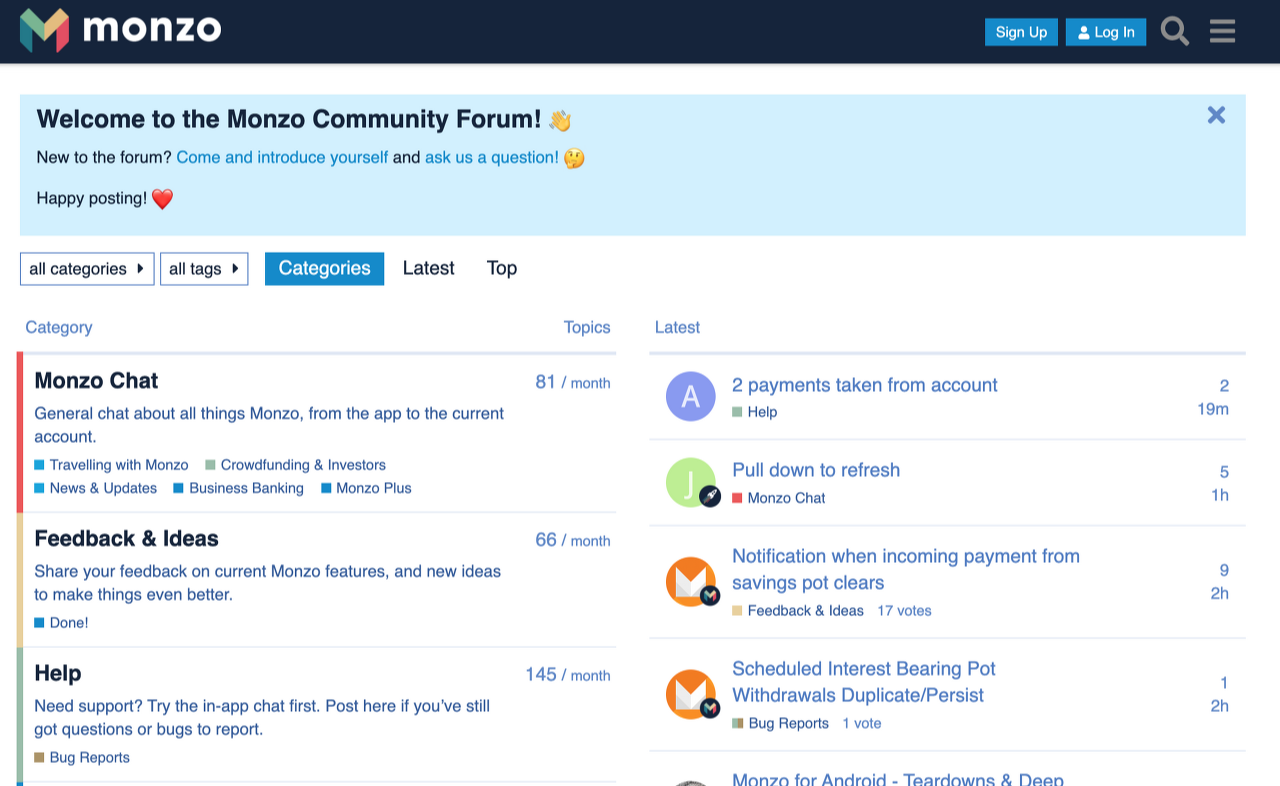Open the Bug Reports subcategory under Help
Image resolution: width=1280 pixels, height=786 pixels.
[82, 758]
